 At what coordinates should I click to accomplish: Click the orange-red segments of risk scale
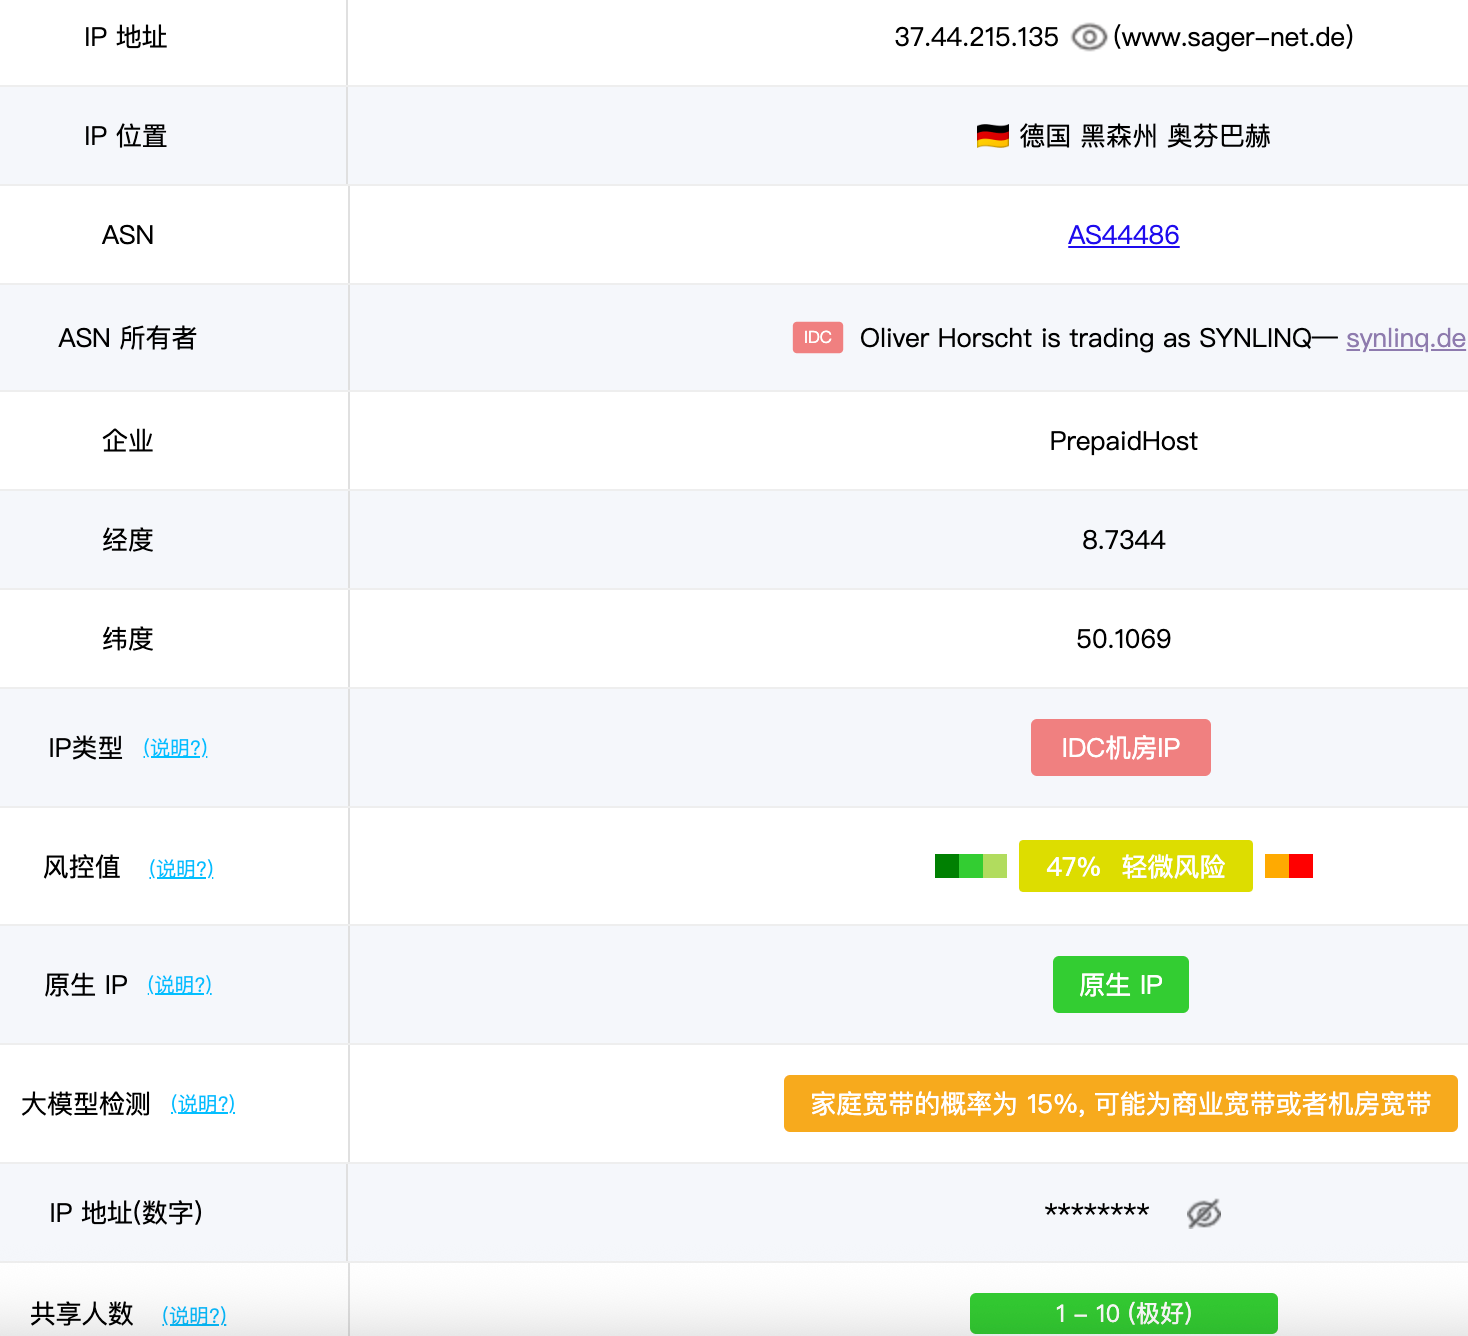(1288, 866)
